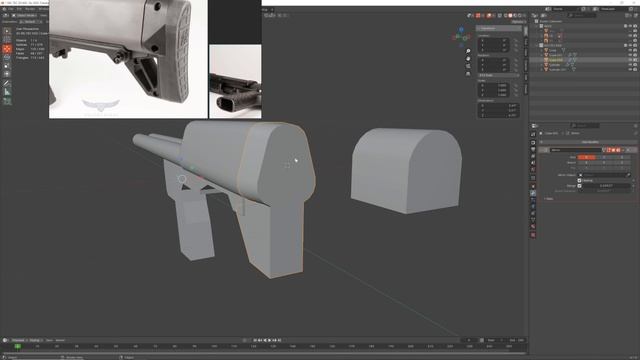Open the Output properties tab
This screenshot has height=360, width=640.
coord(533,149)
